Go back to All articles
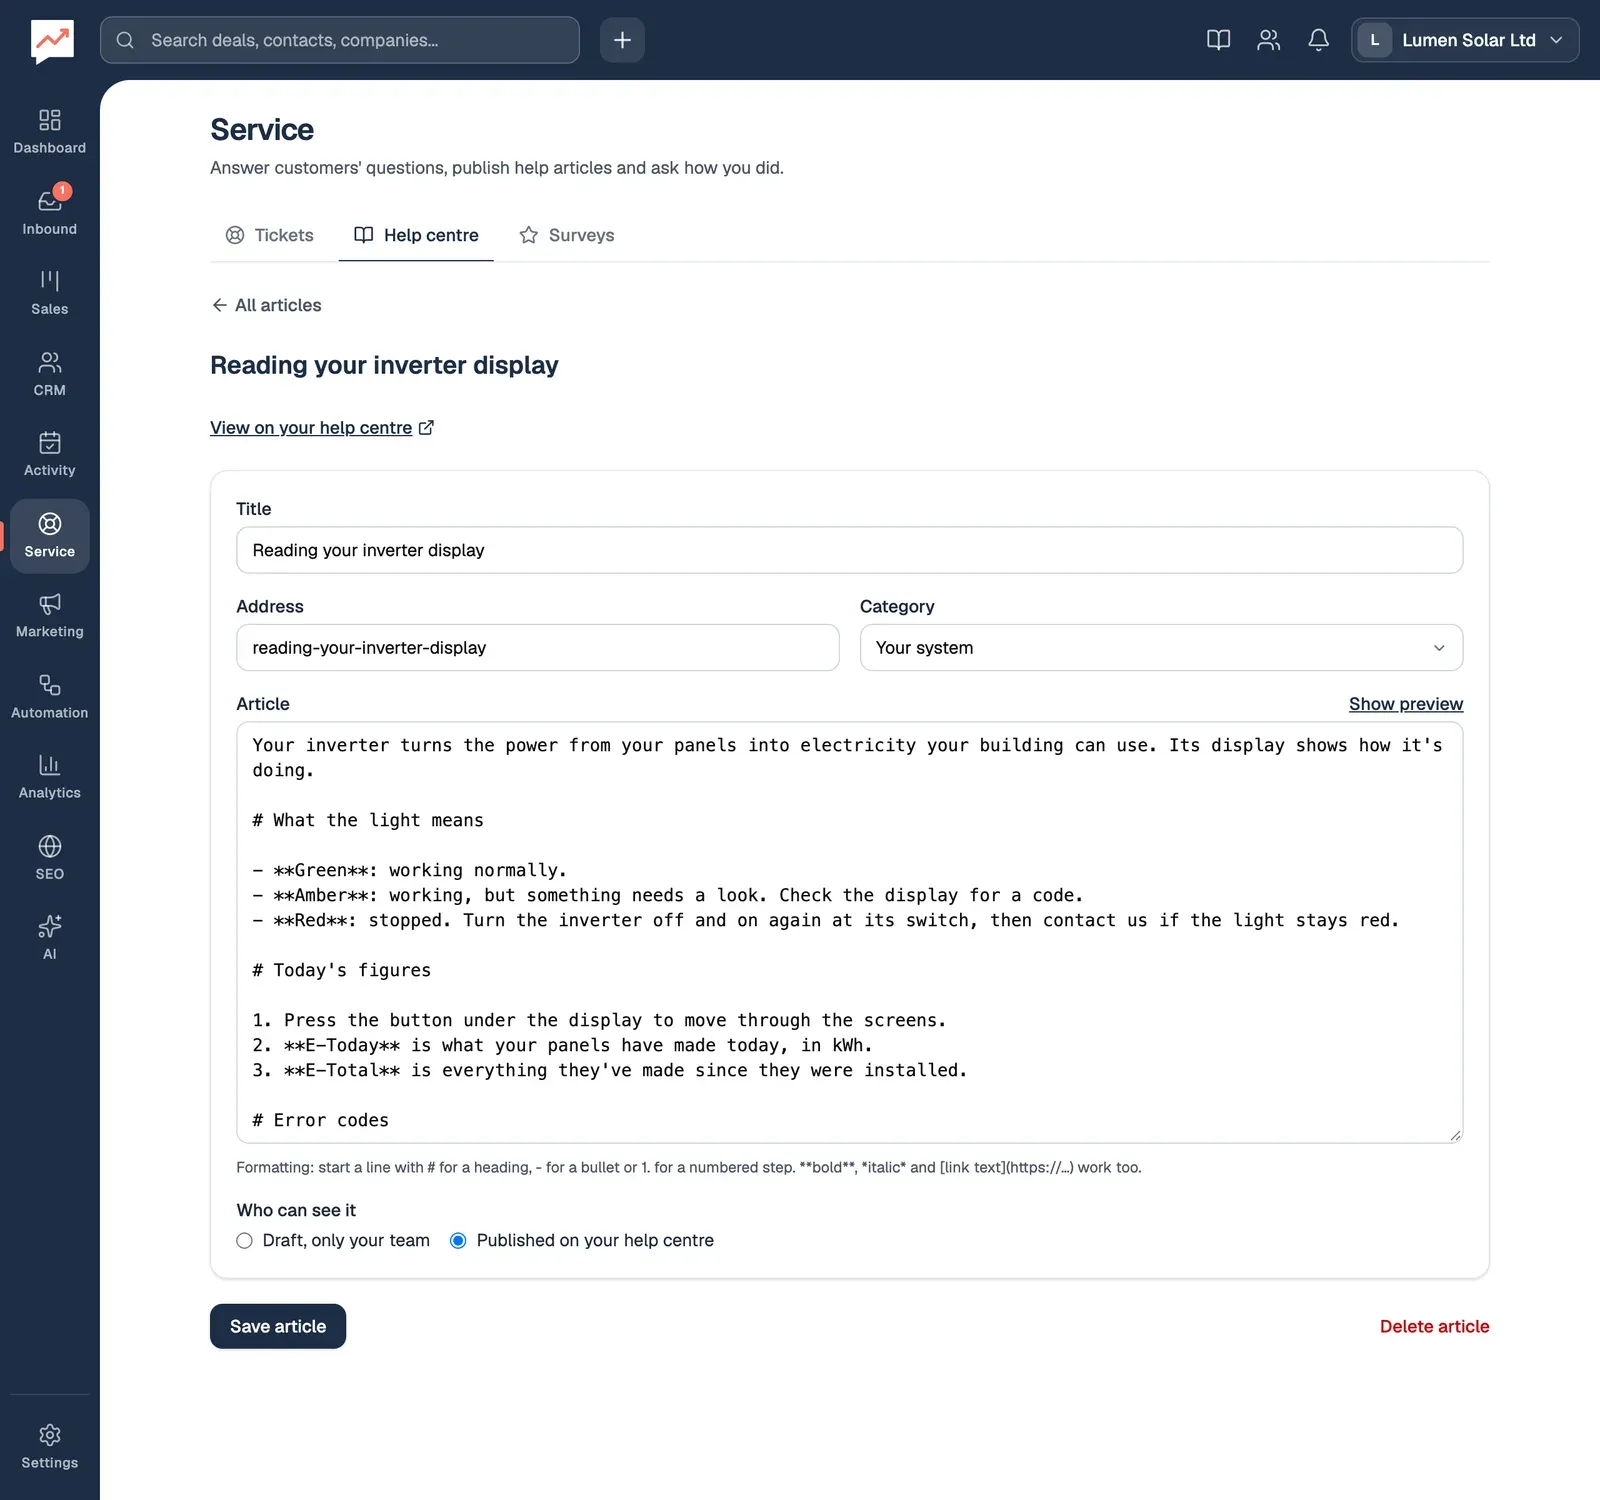 coord(266,305)
